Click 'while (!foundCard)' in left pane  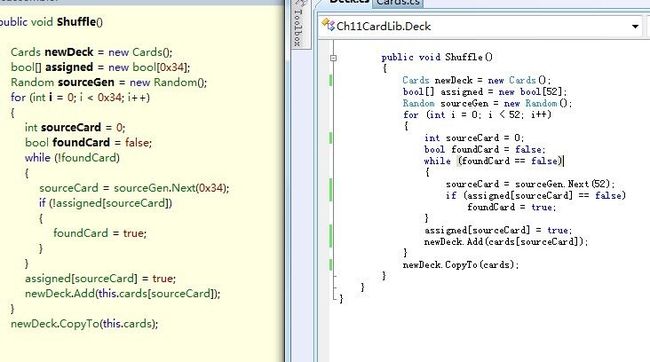click(72, 158)
